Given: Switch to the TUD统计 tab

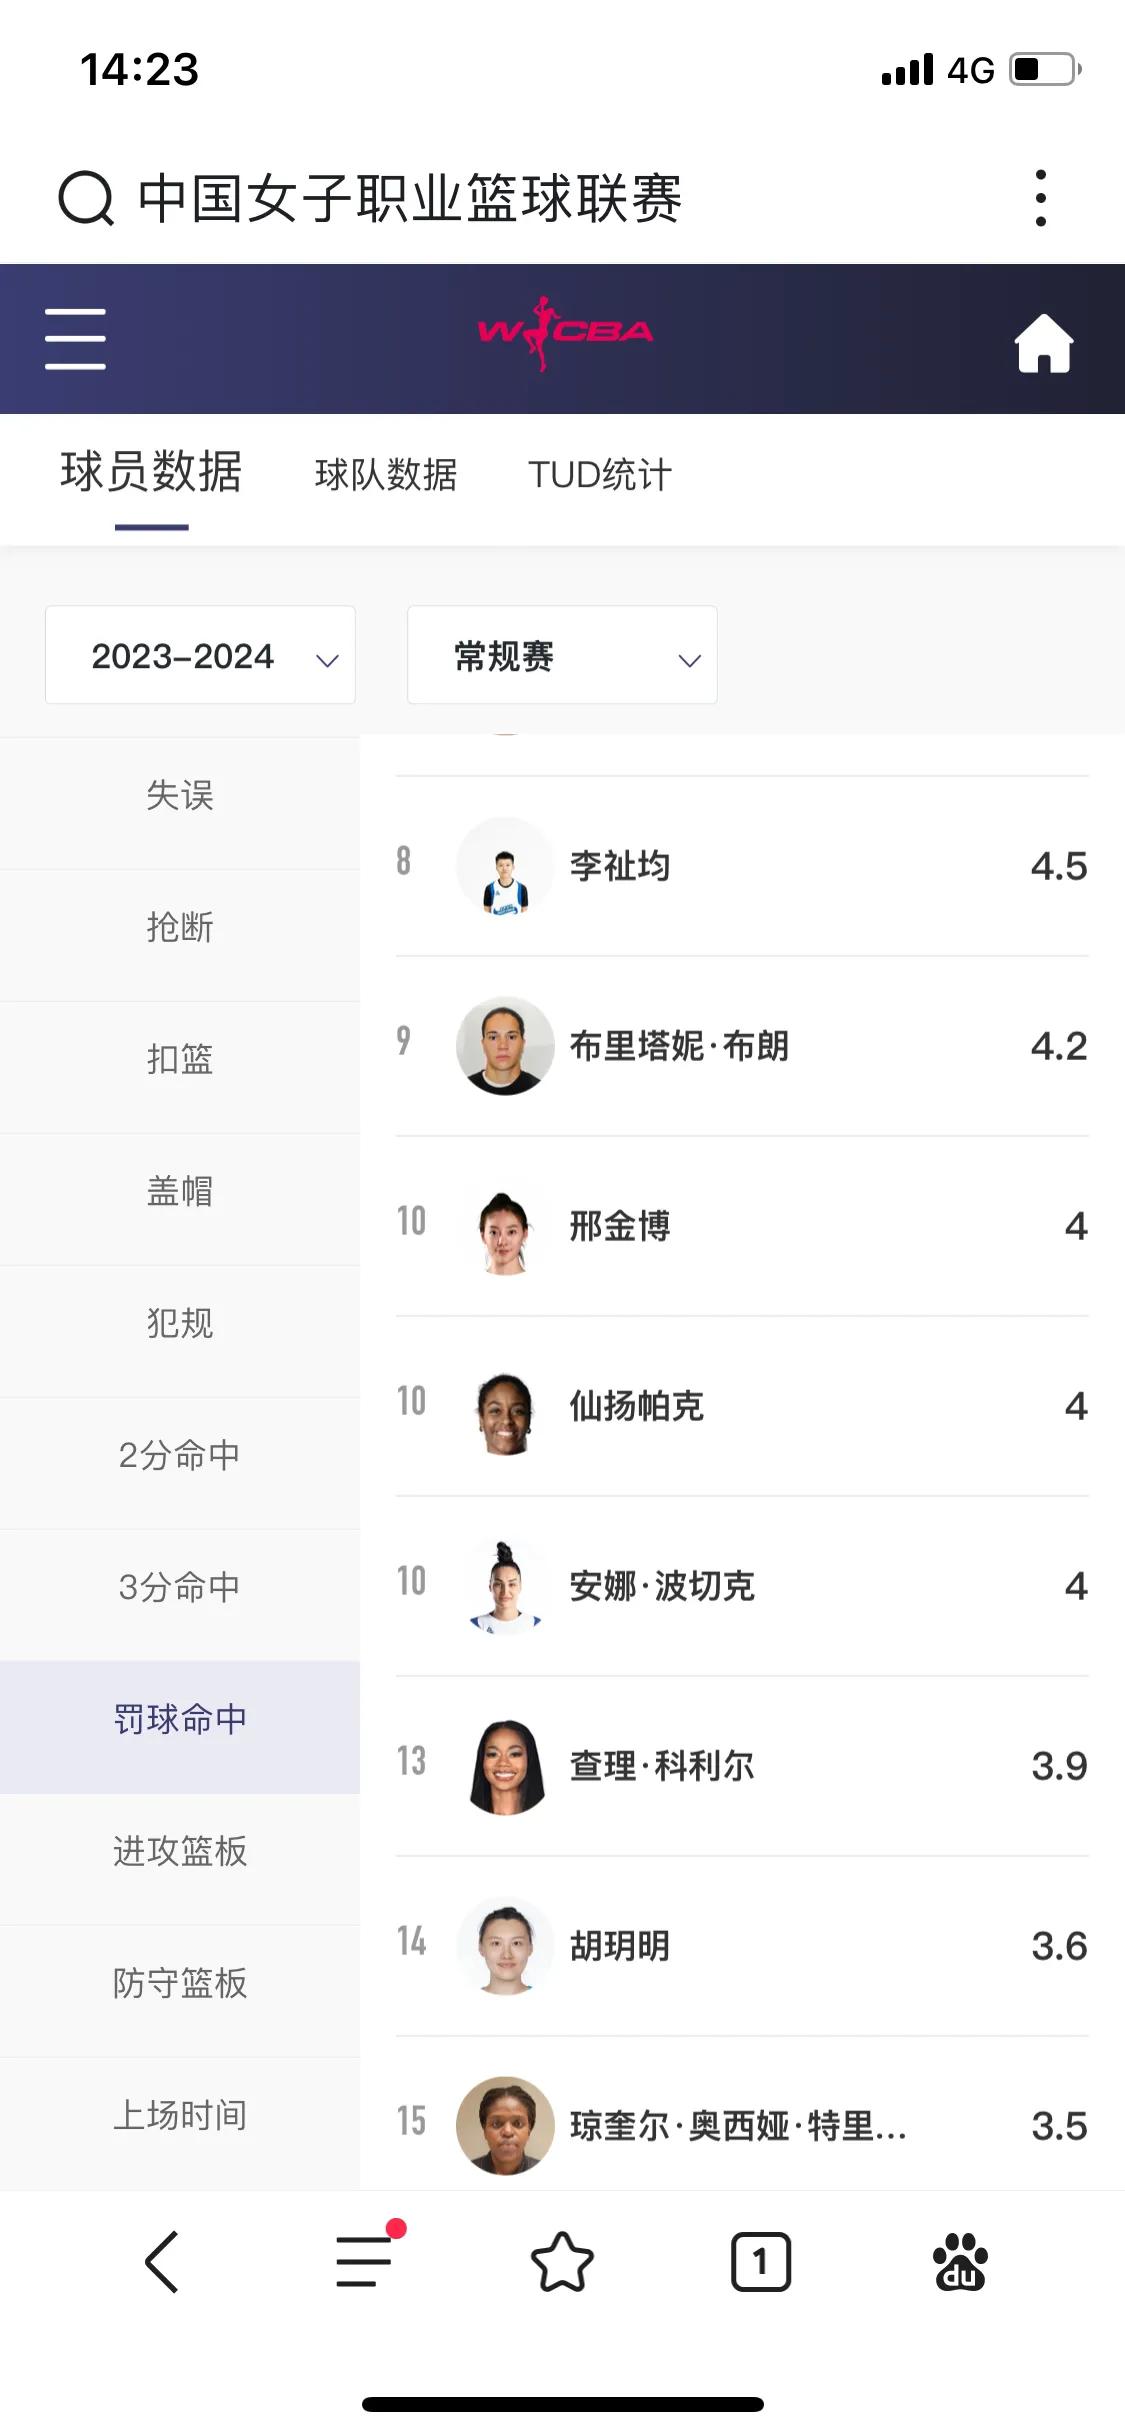Looking at the screenshot, I should (x=600, y=474).
